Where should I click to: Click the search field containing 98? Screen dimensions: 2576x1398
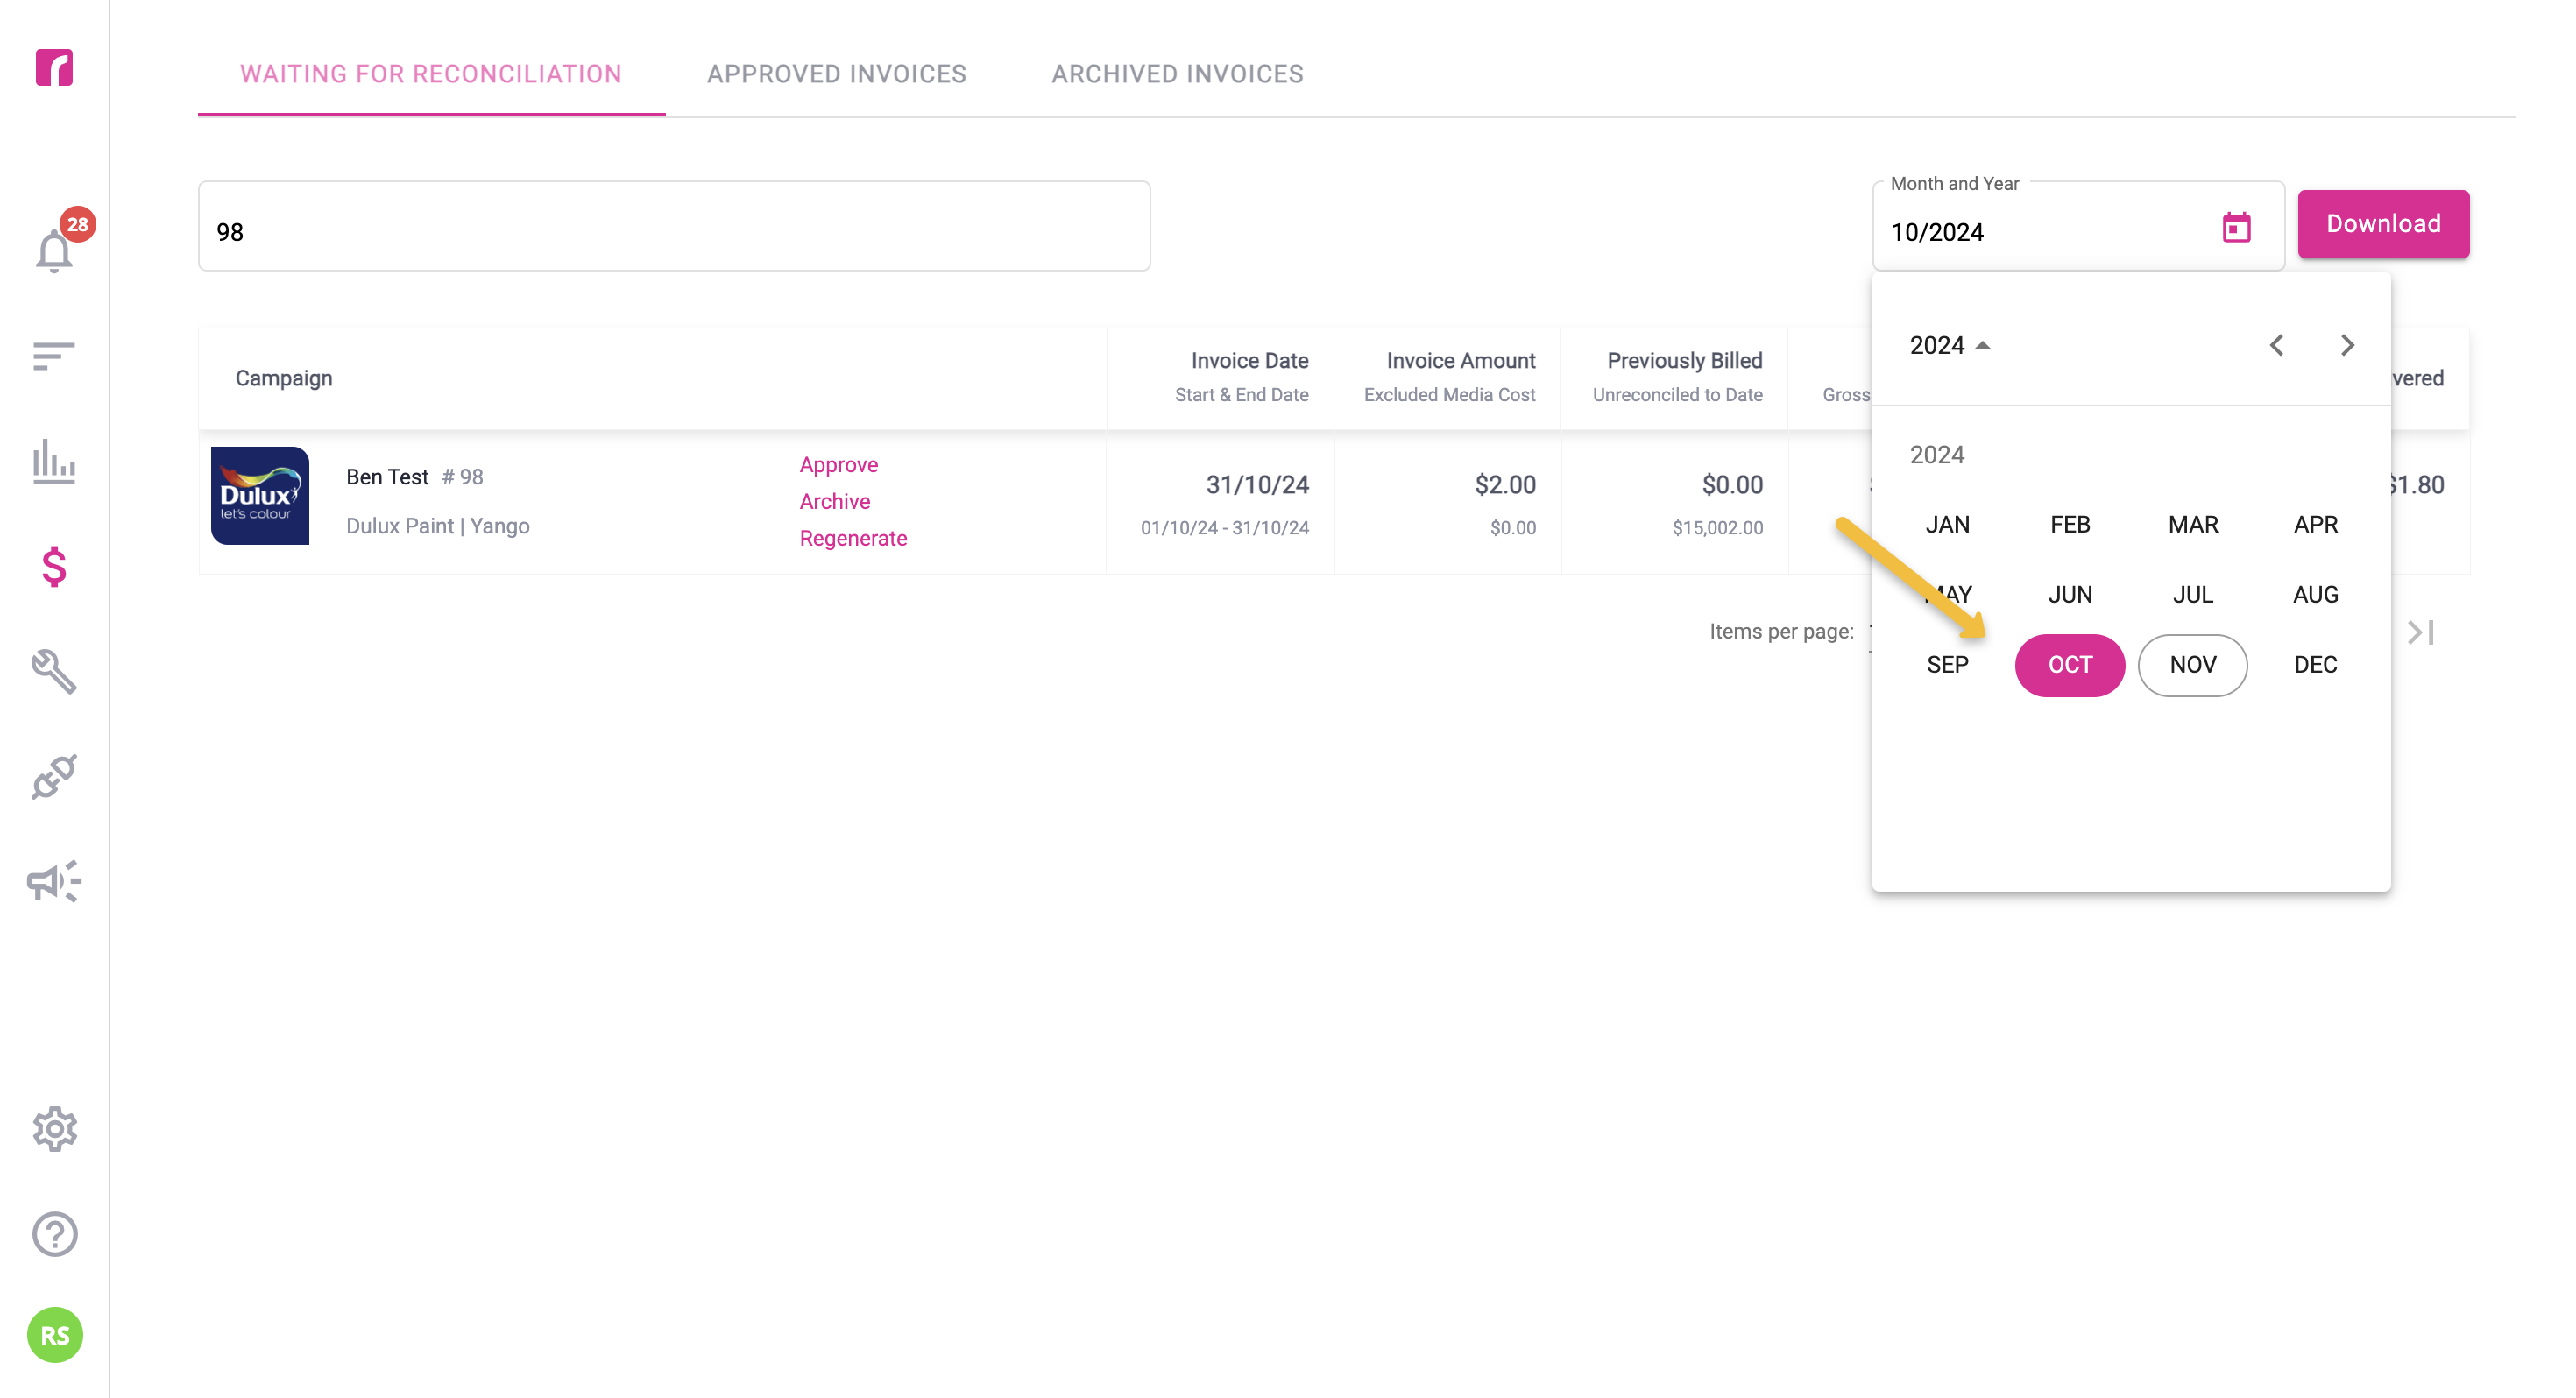click(674, 226)
